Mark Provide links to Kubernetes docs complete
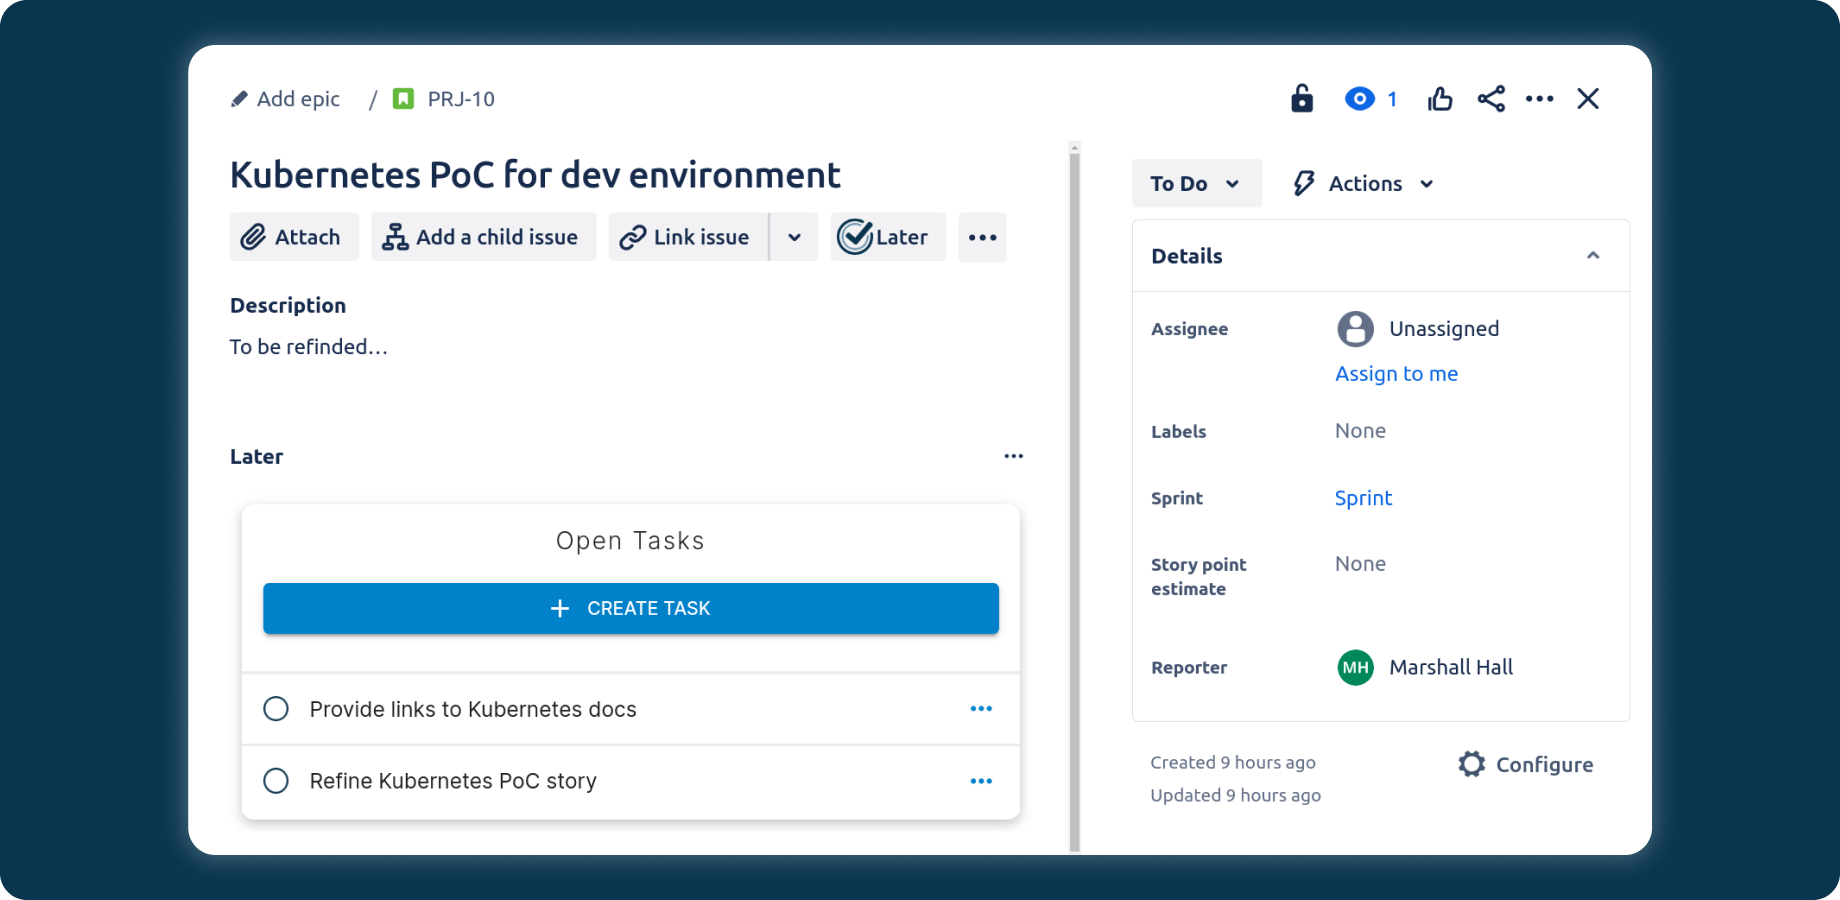The width and height of the screenshot is (1840, 900). [276, 709]
